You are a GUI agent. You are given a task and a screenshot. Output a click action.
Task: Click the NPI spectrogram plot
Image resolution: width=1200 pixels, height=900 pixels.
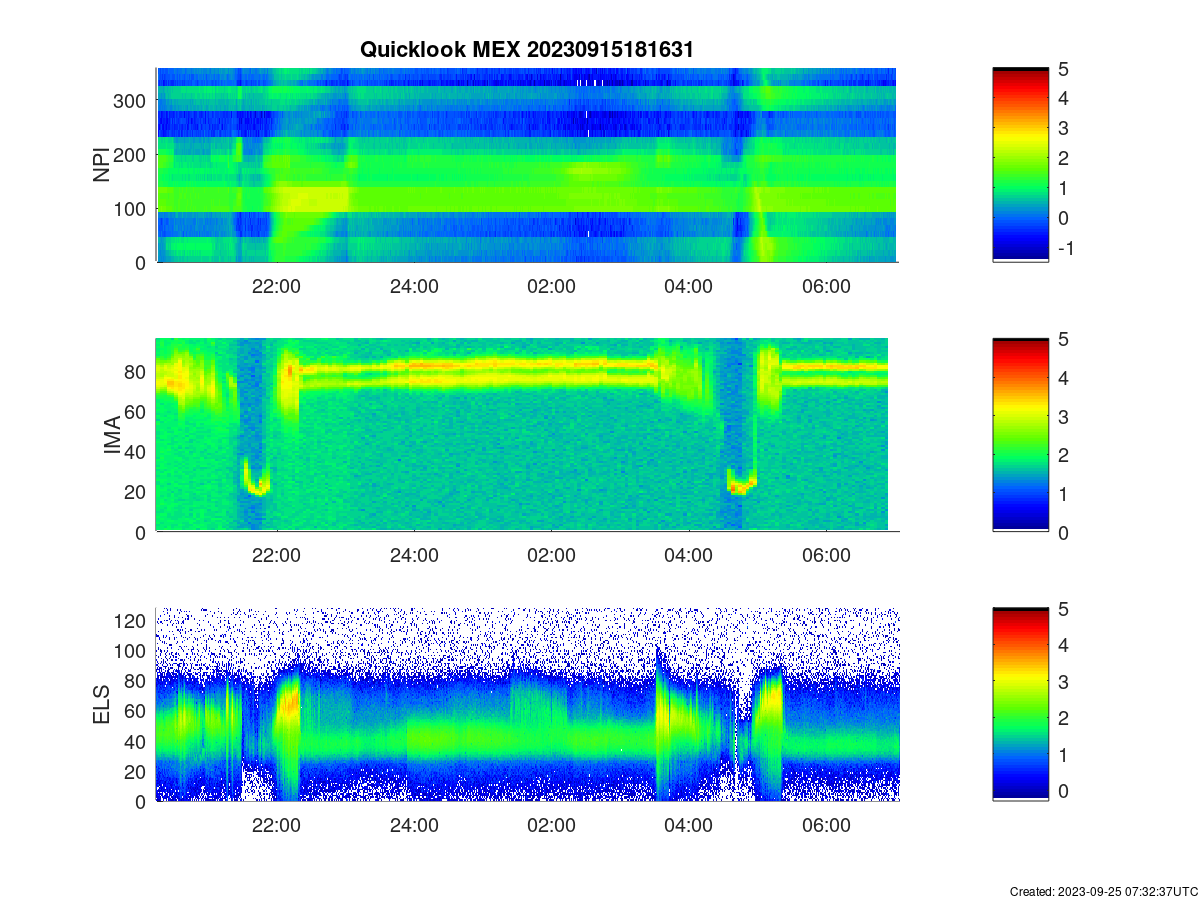pos(527,165)
